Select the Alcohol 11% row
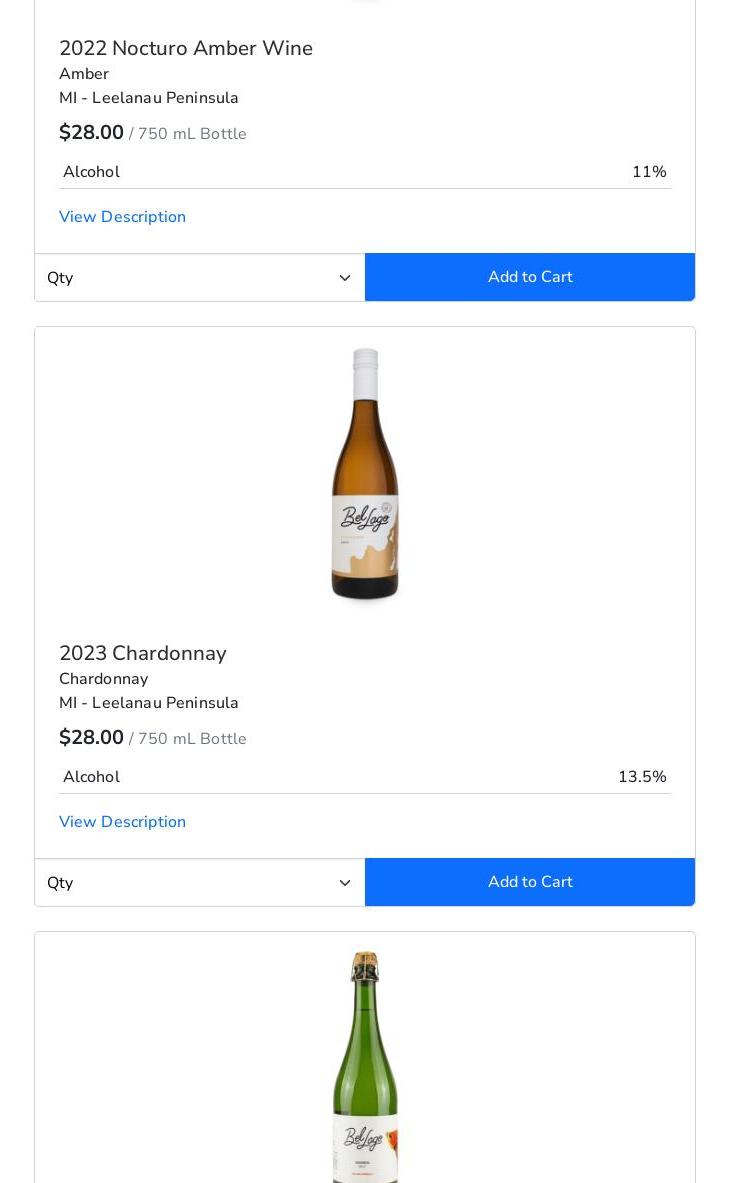The height and width of the screenshot is (1183, 730). click(365, 172)
